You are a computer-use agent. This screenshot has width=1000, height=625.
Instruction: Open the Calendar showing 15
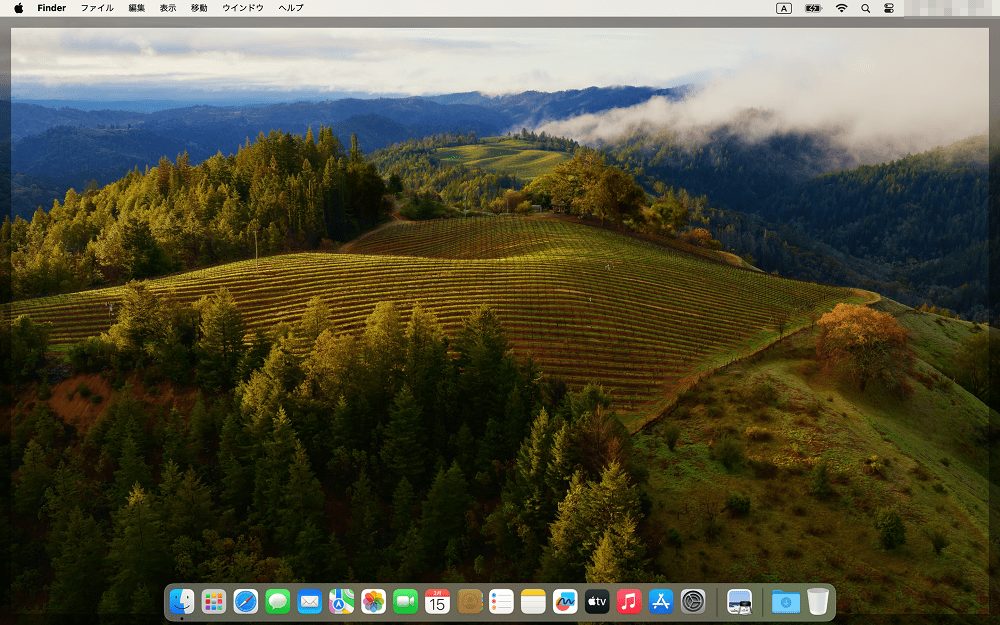coord(437,601)
